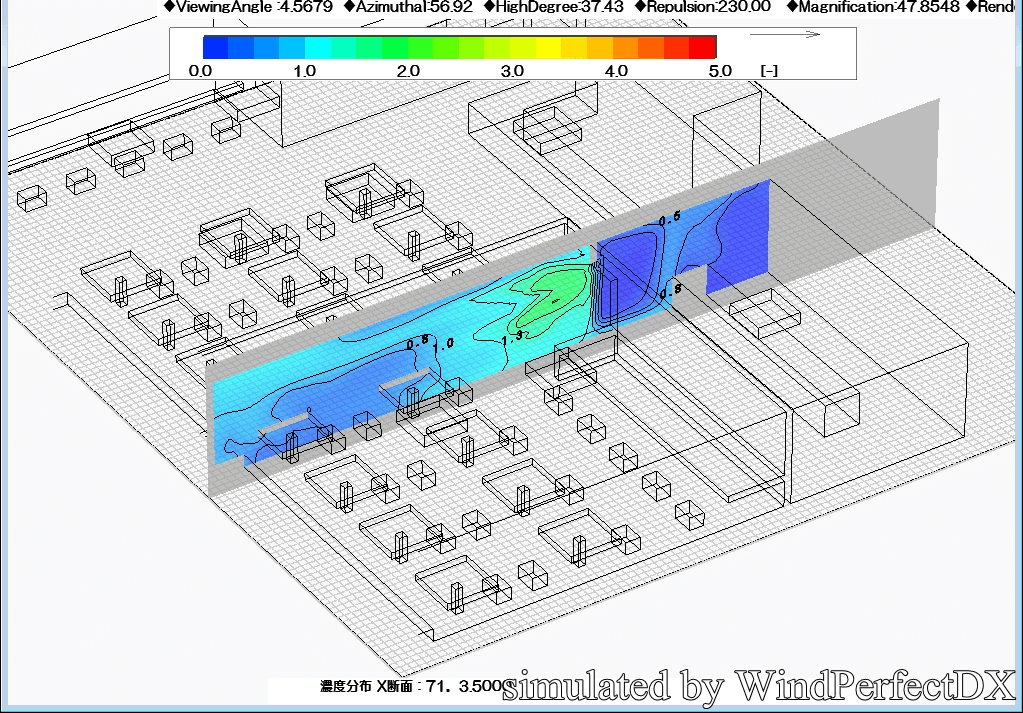Select the dark blue swatch at legend start

coord(215,47)
